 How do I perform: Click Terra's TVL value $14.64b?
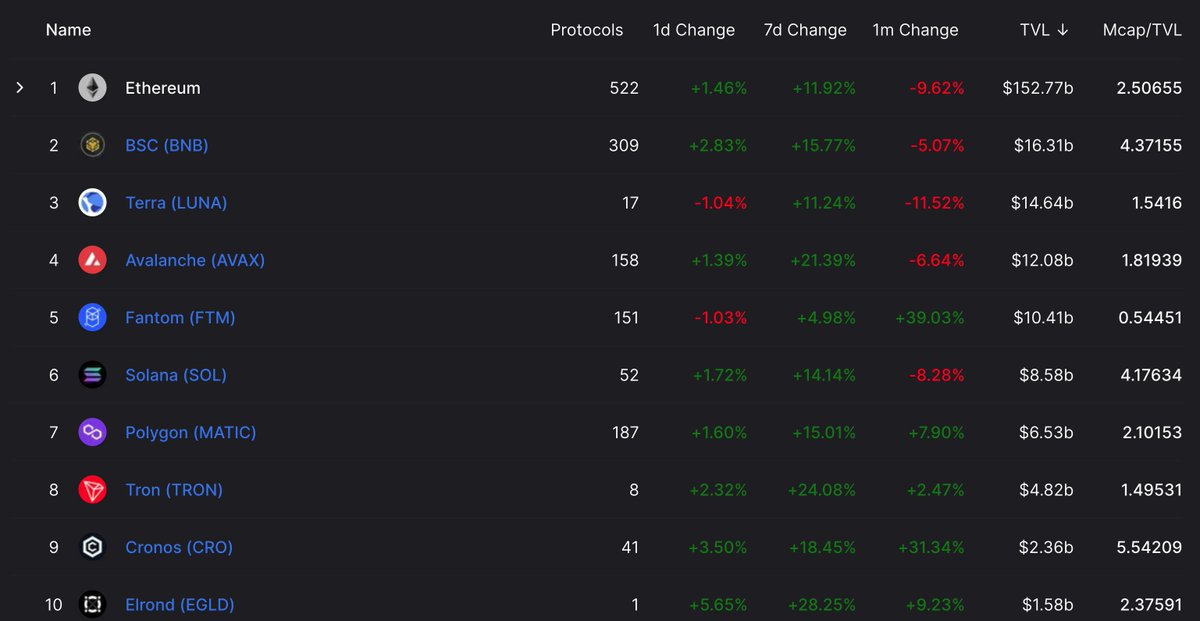[x=1043, y=203]
